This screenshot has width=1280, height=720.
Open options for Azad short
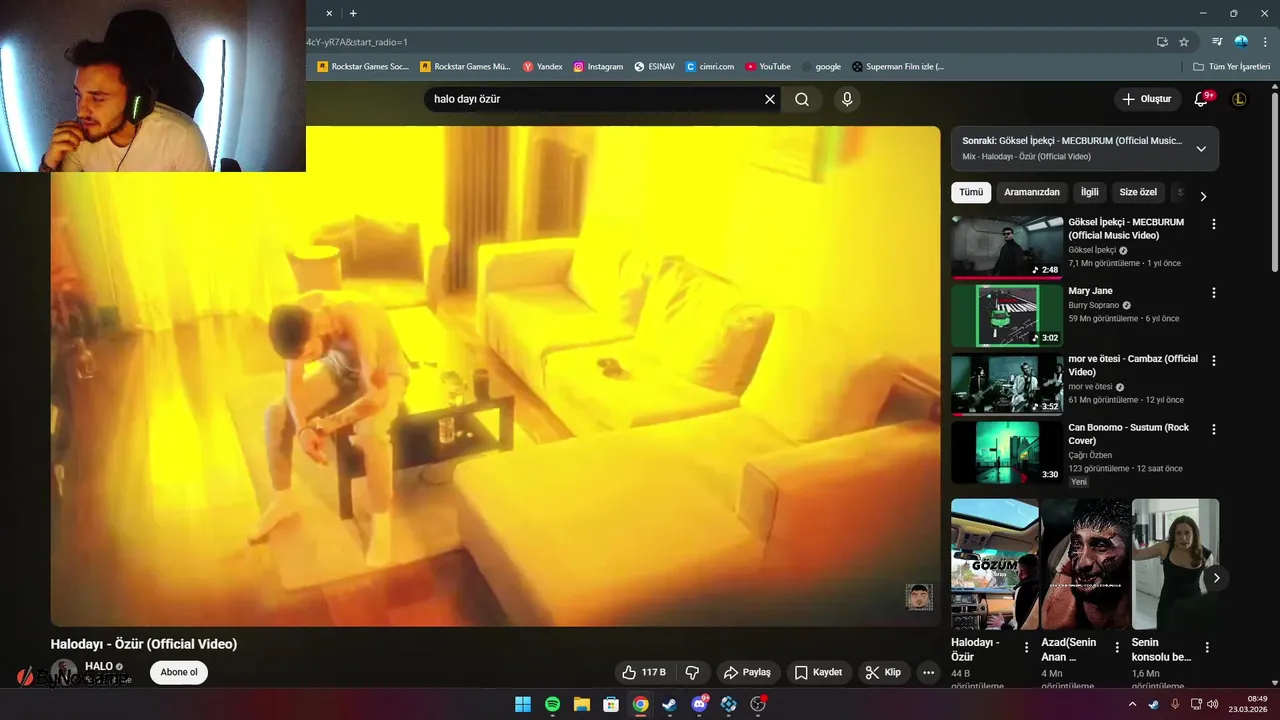click(x=1117, y=647)
